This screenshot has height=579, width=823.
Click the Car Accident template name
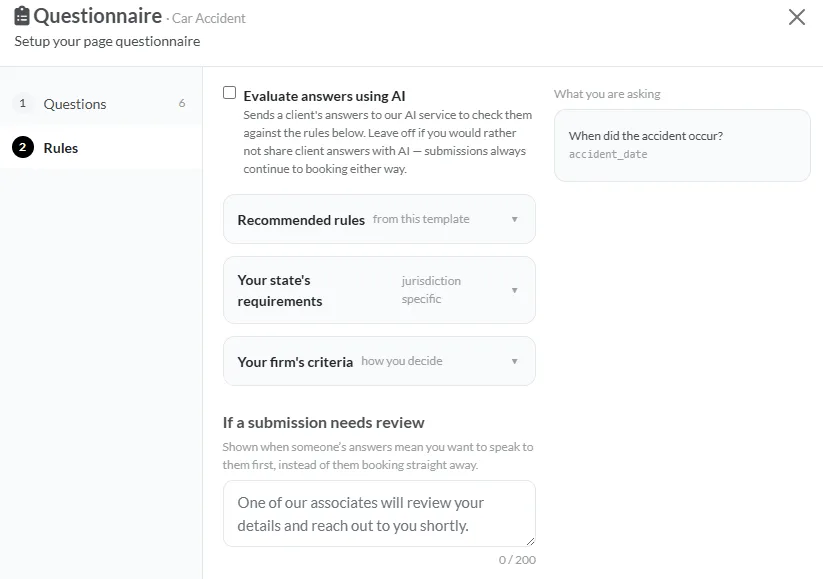click(x=209, y=18)
